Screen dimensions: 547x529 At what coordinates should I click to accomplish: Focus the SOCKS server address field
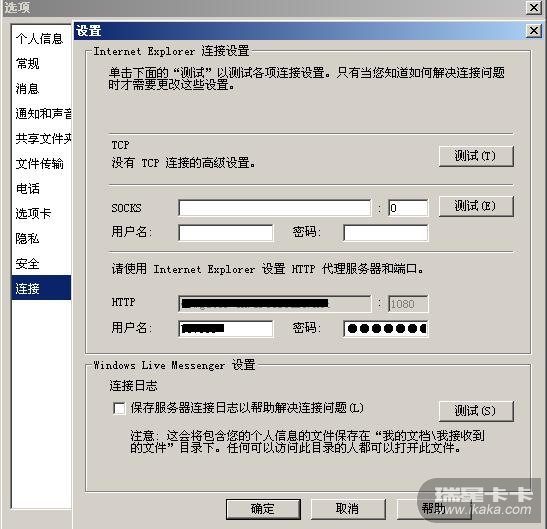[275, 208]
